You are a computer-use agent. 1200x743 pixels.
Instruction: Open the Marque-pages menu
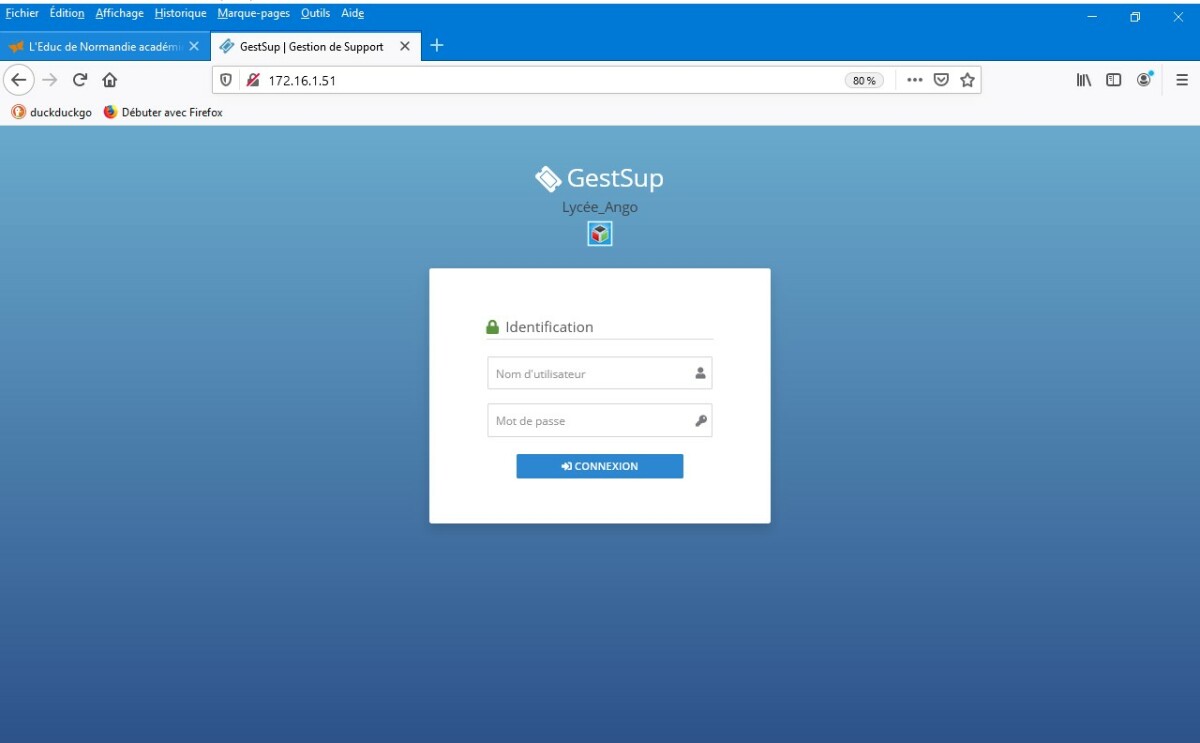(x=254, y=14)
